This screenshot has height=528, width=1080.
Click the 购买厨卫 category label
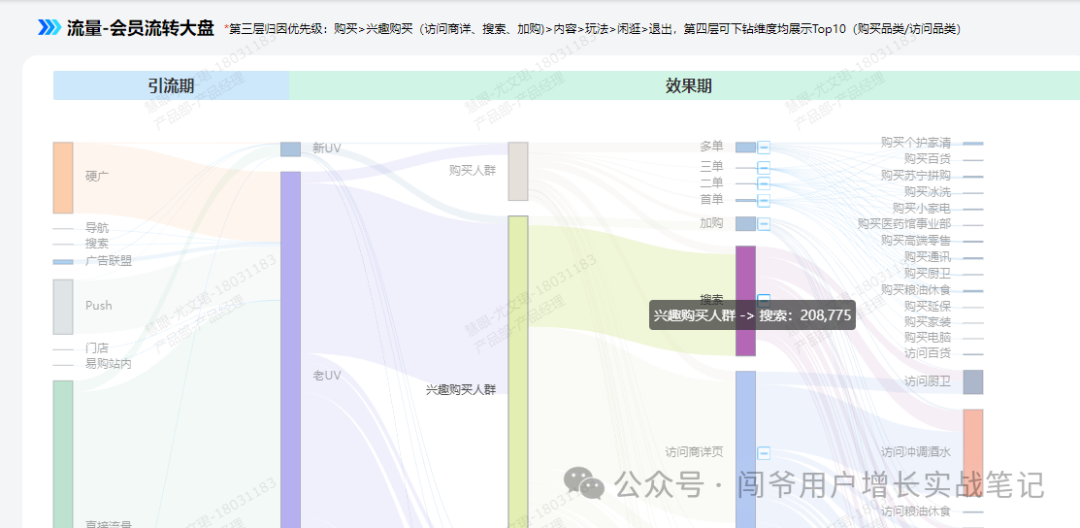(927, 273)
